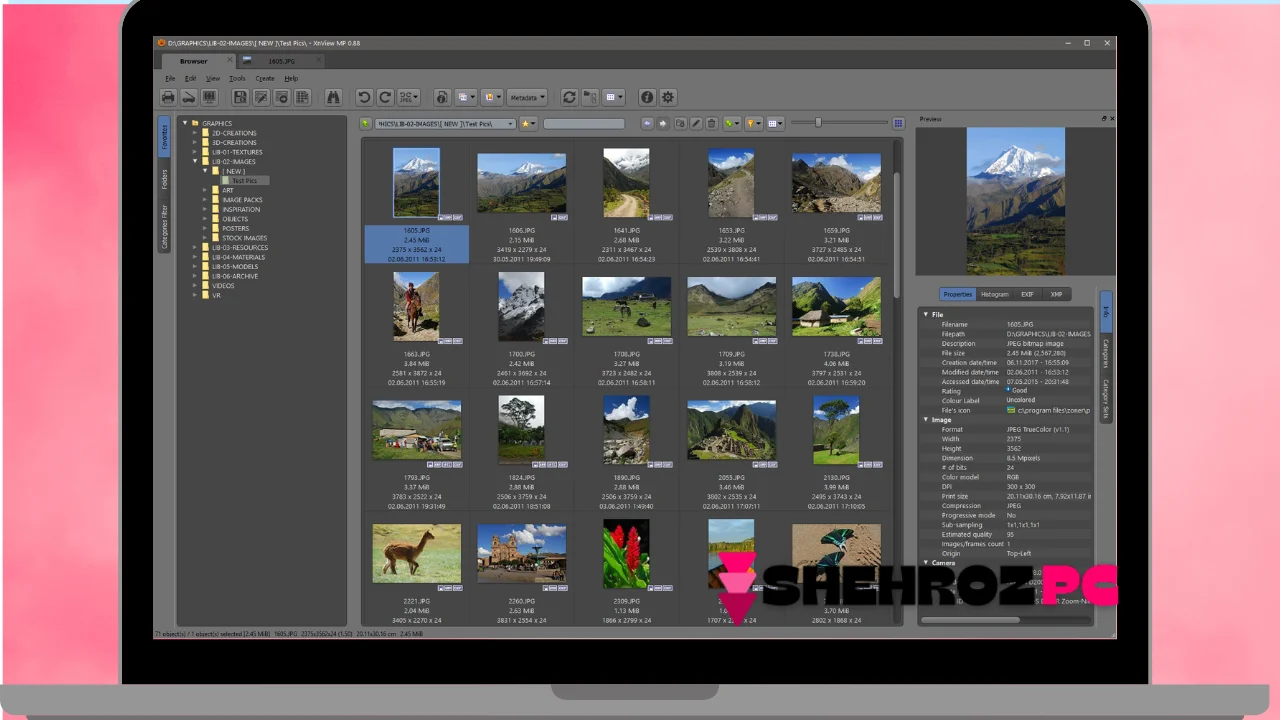Go back with the left arrow icon
1280x720 pixels.
tap(647, 123)
